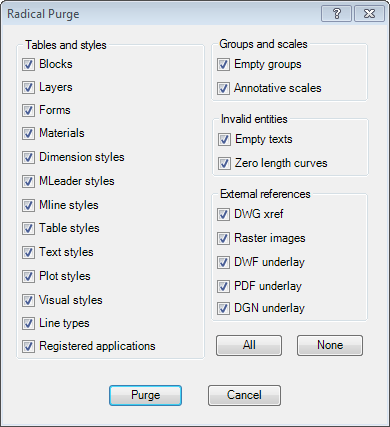Click the None button
390x427 pixels.
click(x=330, y=345)
